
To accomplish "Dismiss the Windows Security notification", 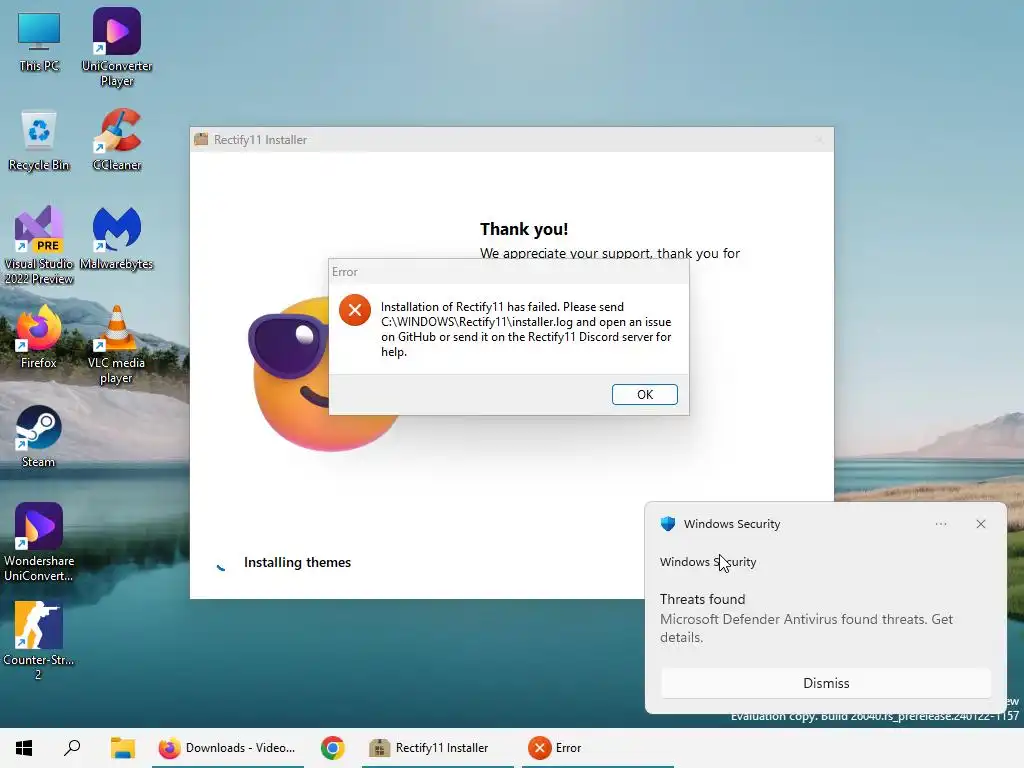I will [x=825, y=683].
